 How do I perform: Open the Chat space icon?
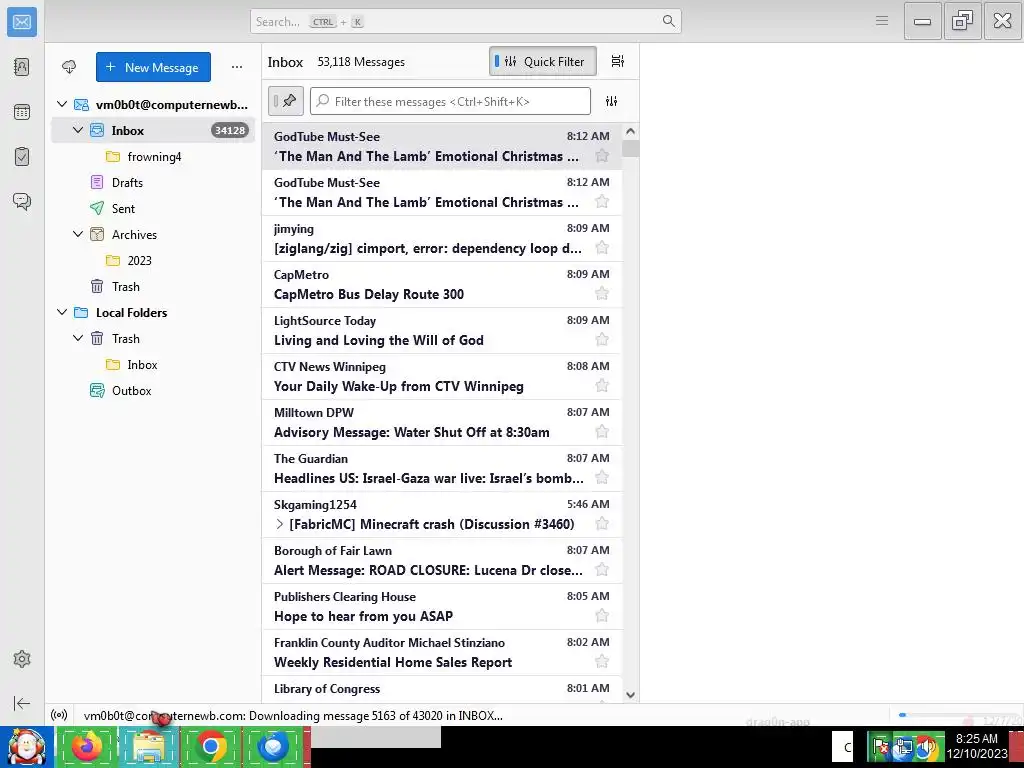click(x=22, y=201)
